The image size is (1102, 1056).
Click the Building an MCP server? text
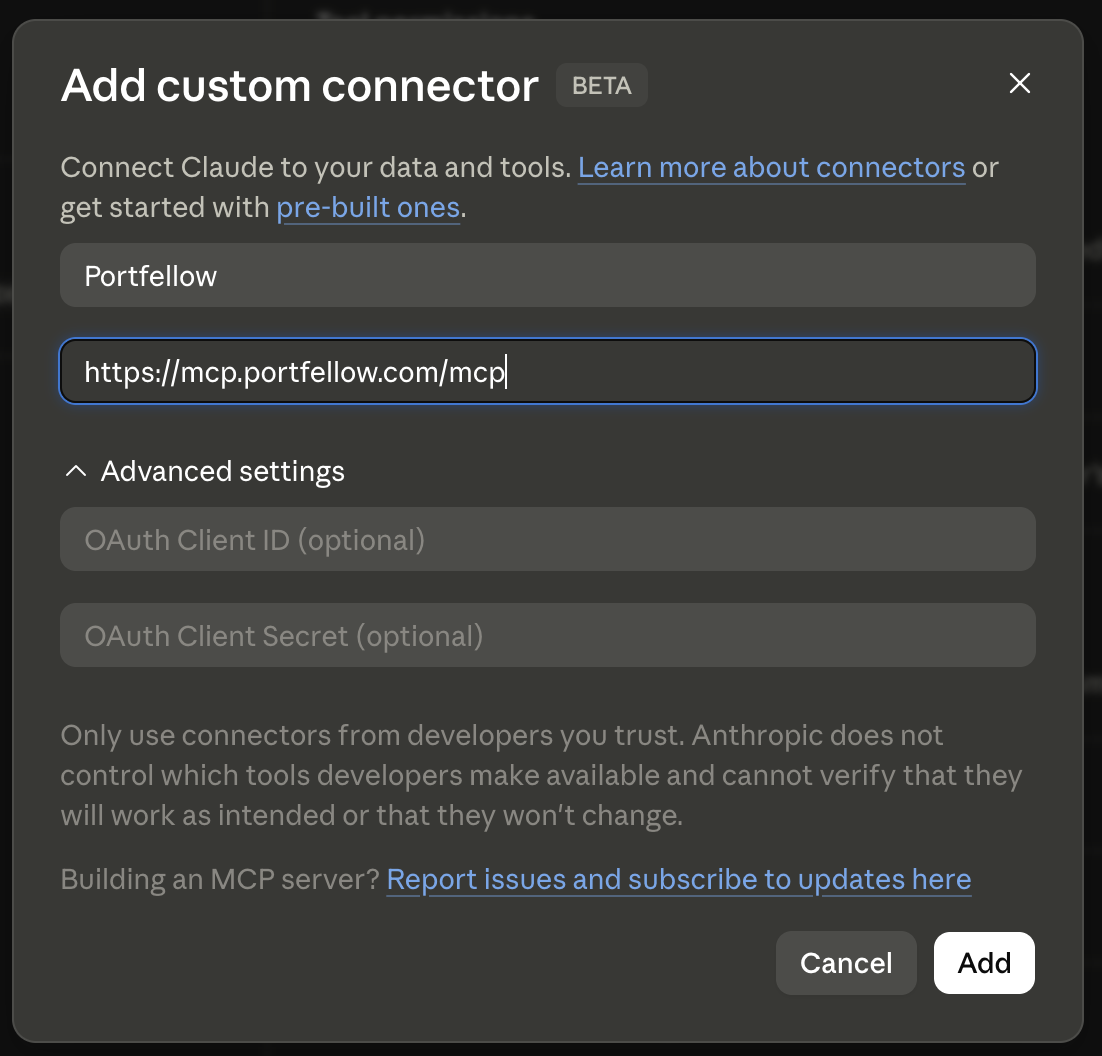(x=220, y=879)
